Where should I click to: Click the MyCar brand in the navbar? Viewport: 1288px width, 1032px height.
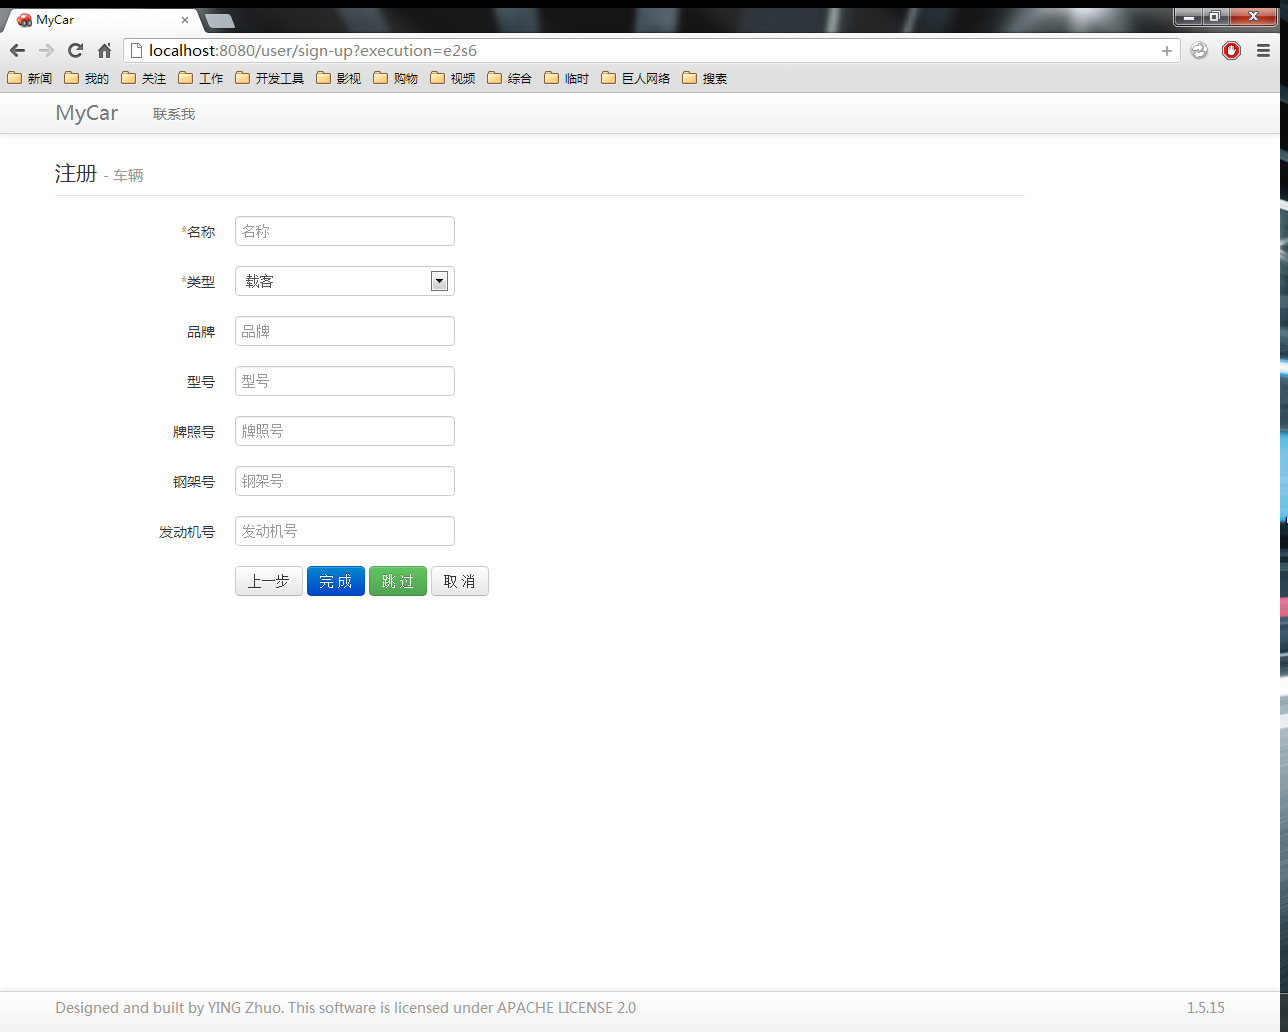pos(87,113)
